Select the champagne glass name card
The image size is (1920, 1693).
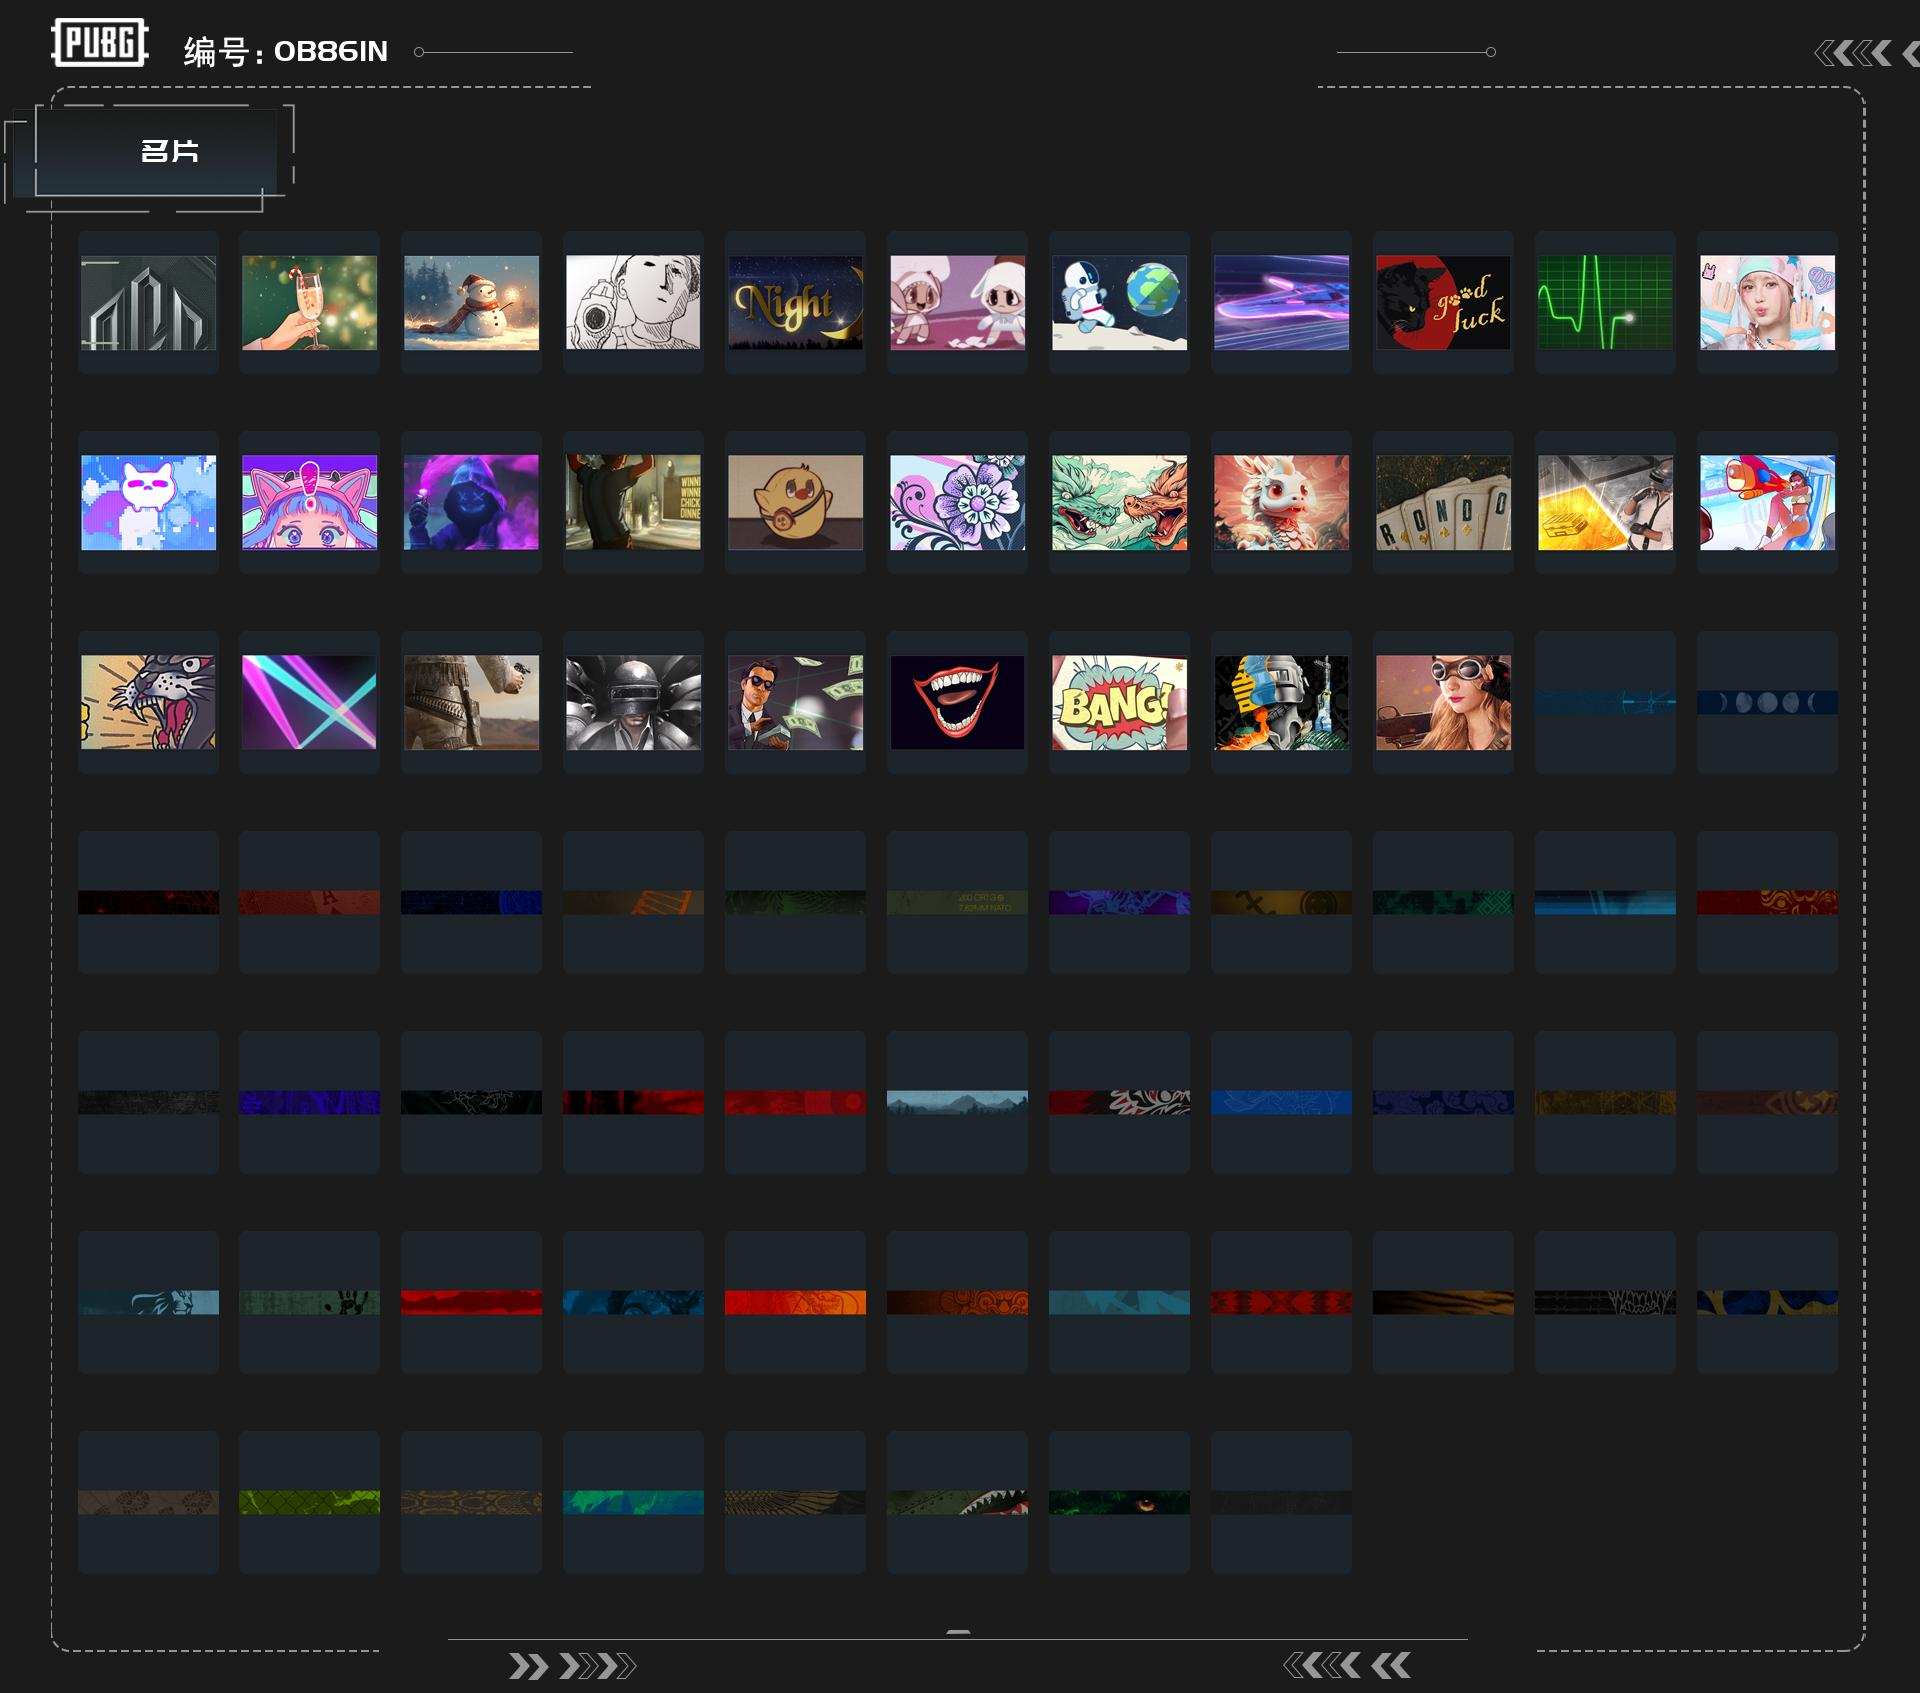click(309, 302)
